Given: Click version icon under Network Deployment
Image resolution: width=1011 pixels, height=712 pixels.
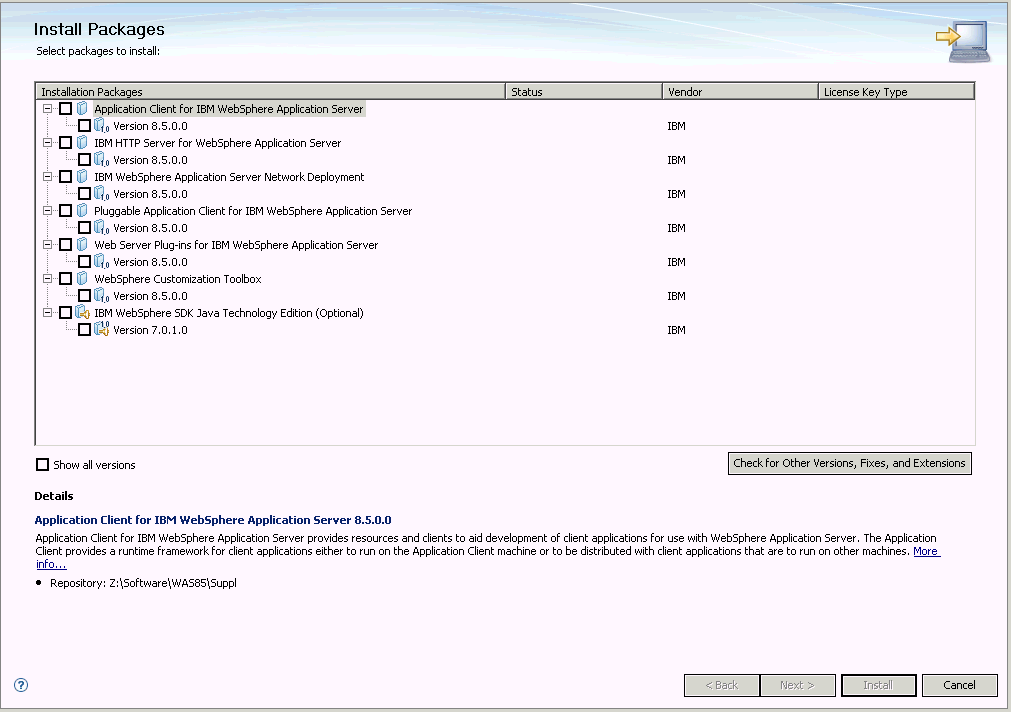Looking at the screenshot, I should [x=102, y=193].
